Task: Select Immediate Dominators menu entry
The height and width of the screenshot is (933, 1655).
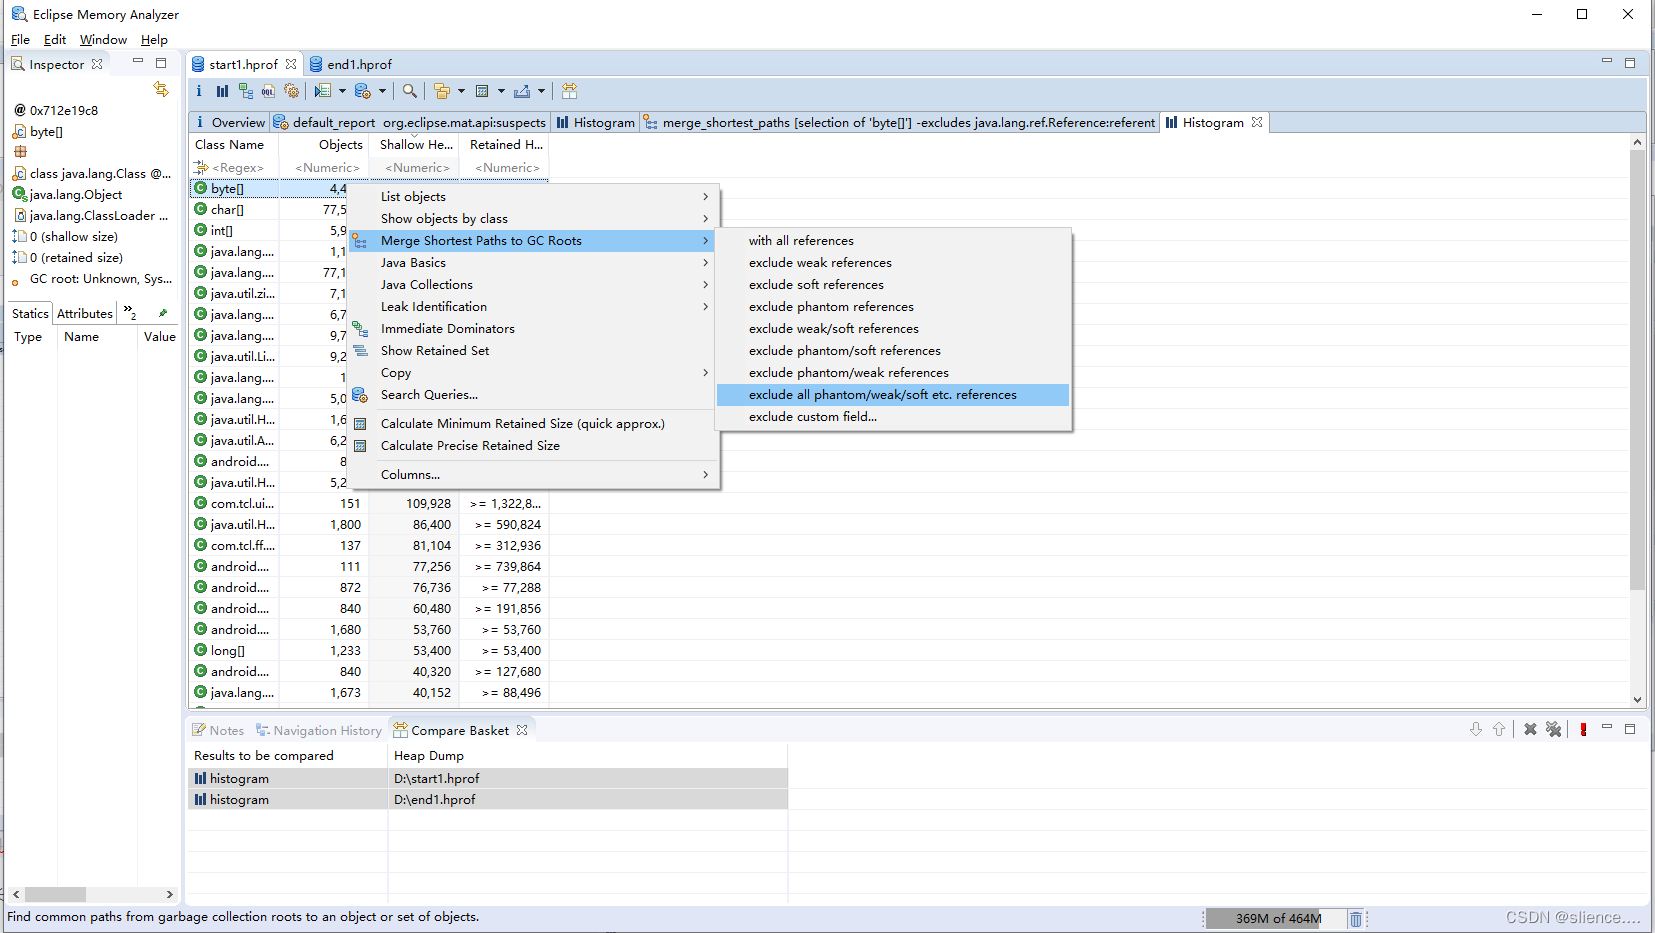Action: click(532, 329)
